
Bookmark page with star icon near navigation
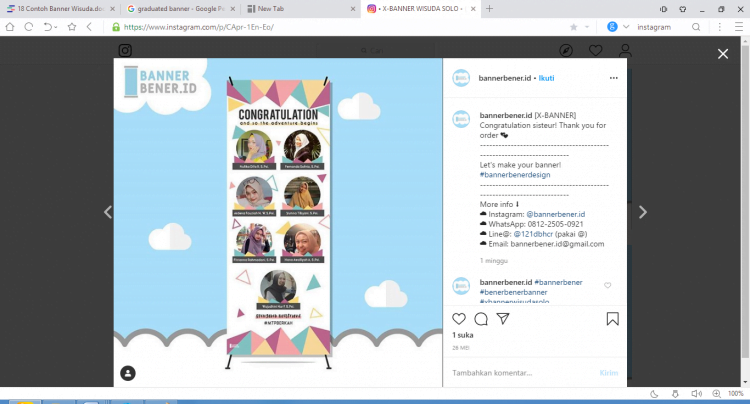(x=72, y=27)
